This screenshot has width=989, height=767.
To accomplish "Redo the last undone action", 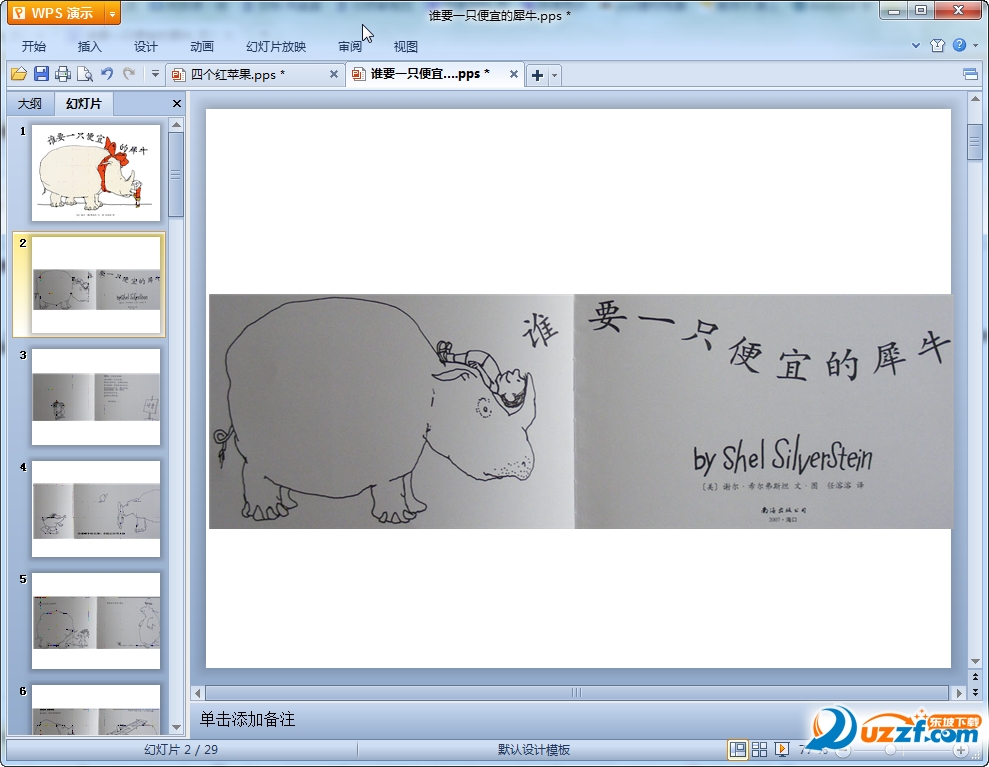I will coord(129,74).
